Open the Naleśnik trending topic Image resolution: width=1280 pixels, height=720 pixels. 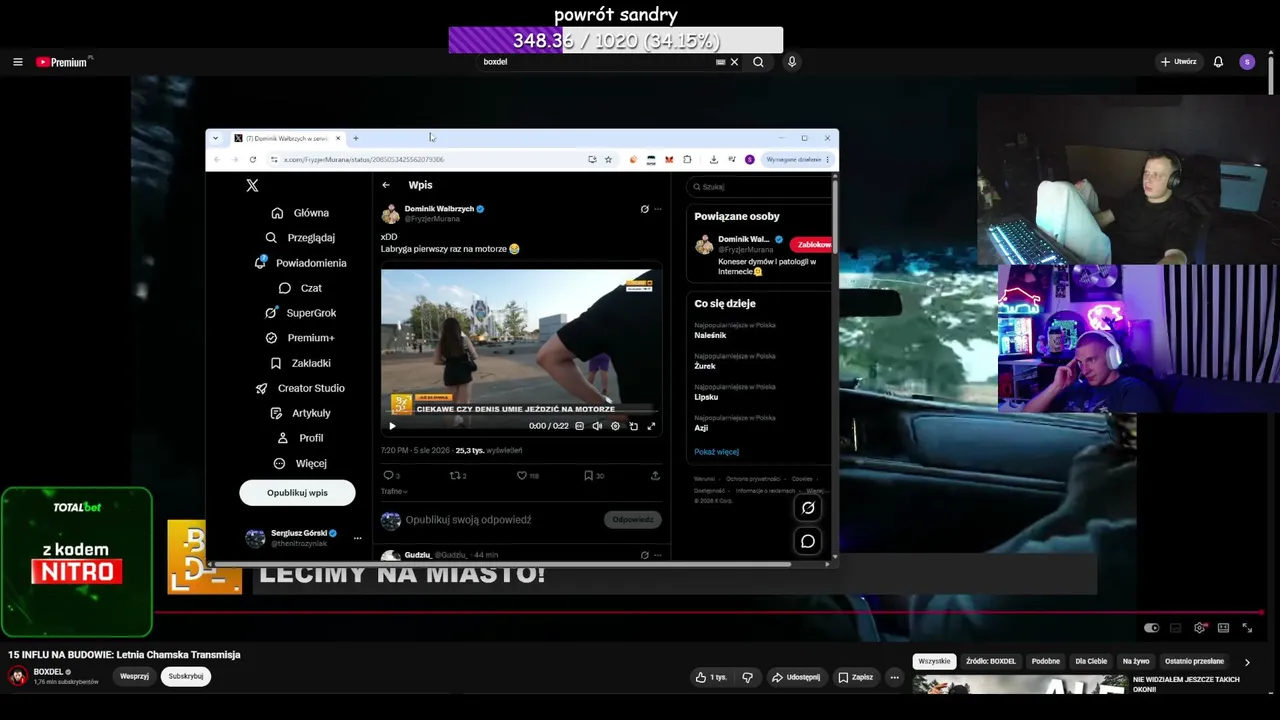pos(710,335)
